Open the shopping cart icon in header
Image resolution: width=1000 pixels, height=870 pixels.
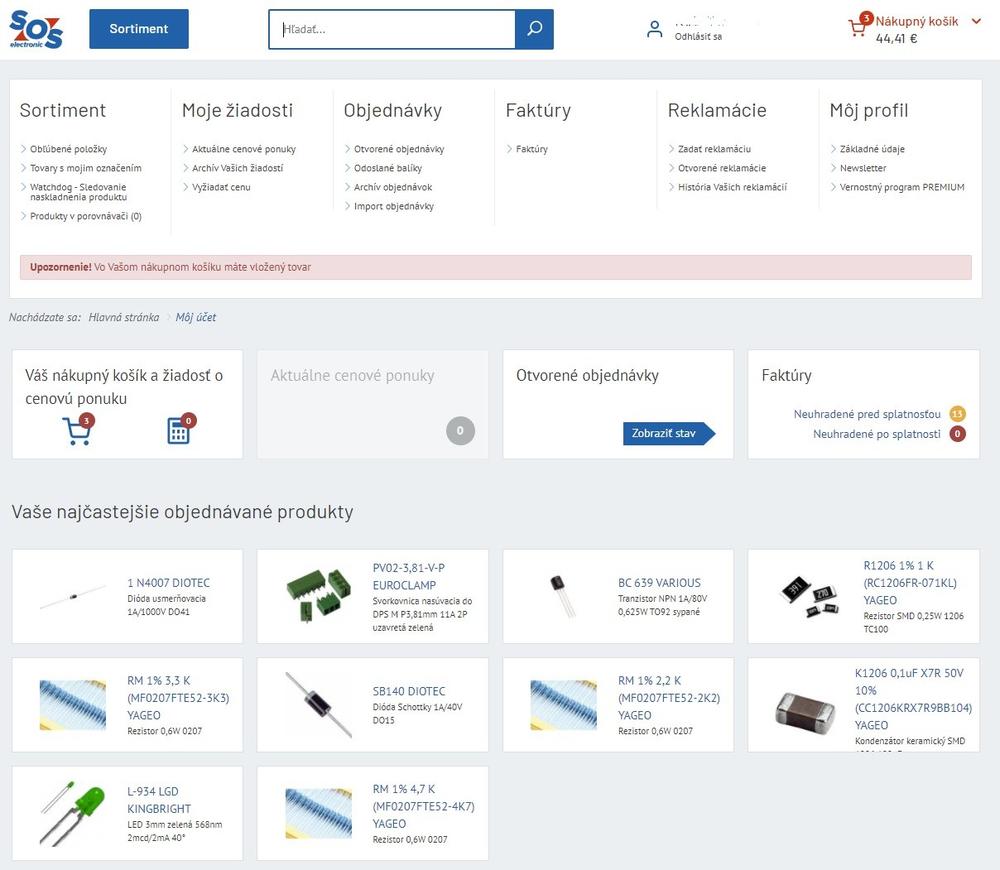pyautogui.click(x=857, y=28)
